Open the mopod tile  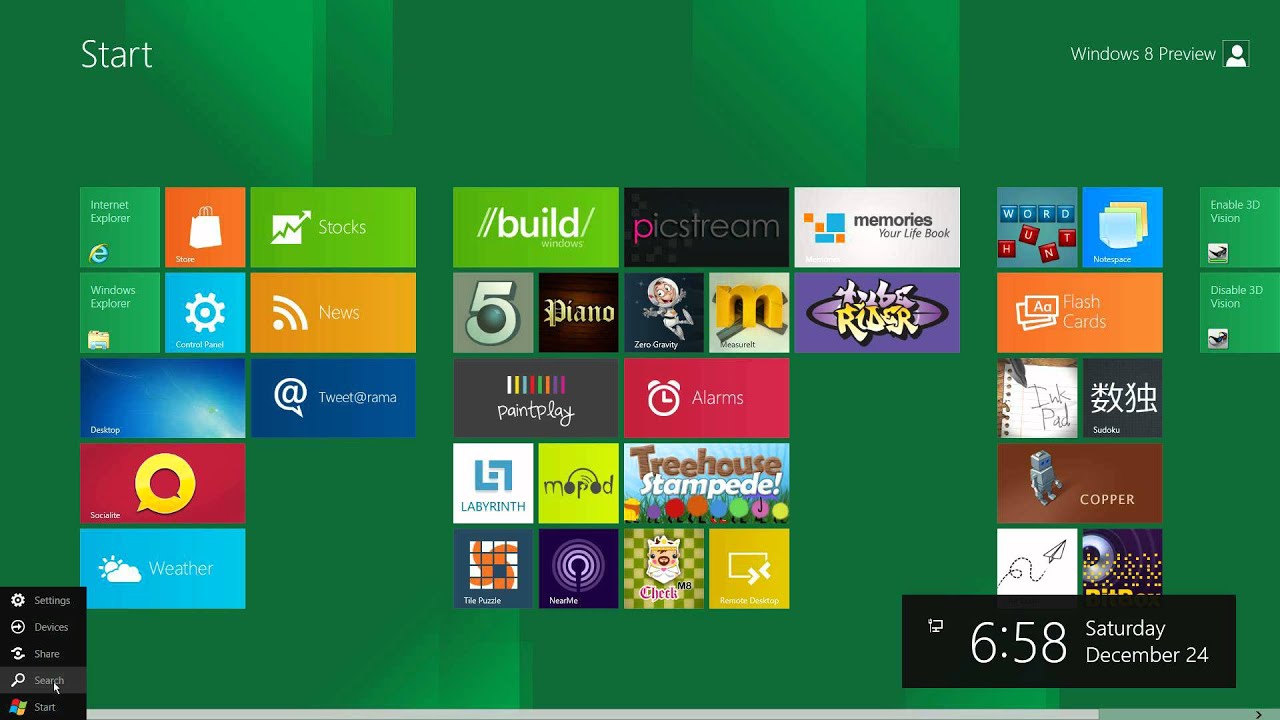tap(578, 483)
